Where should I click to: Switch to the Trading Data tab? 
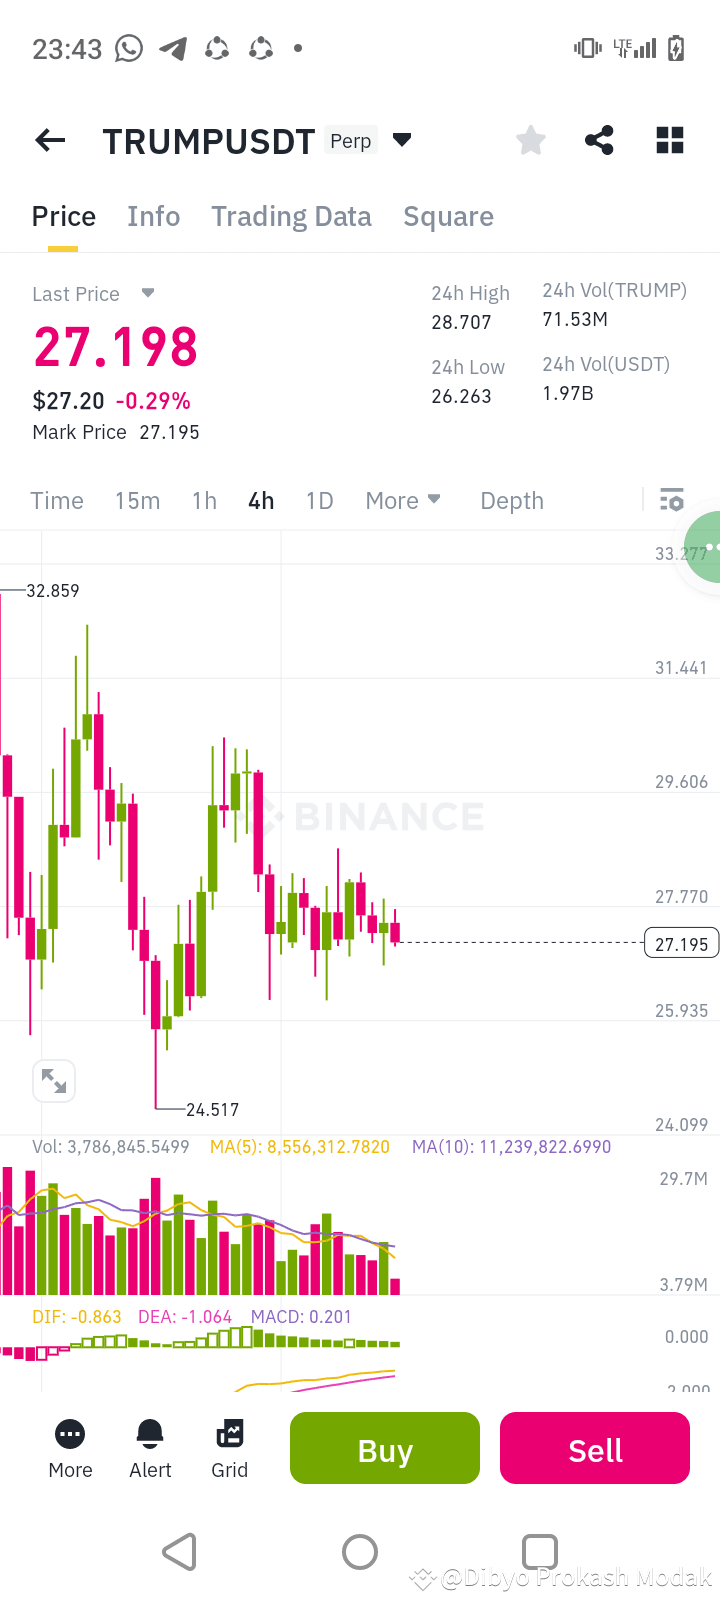click(291, 216)
